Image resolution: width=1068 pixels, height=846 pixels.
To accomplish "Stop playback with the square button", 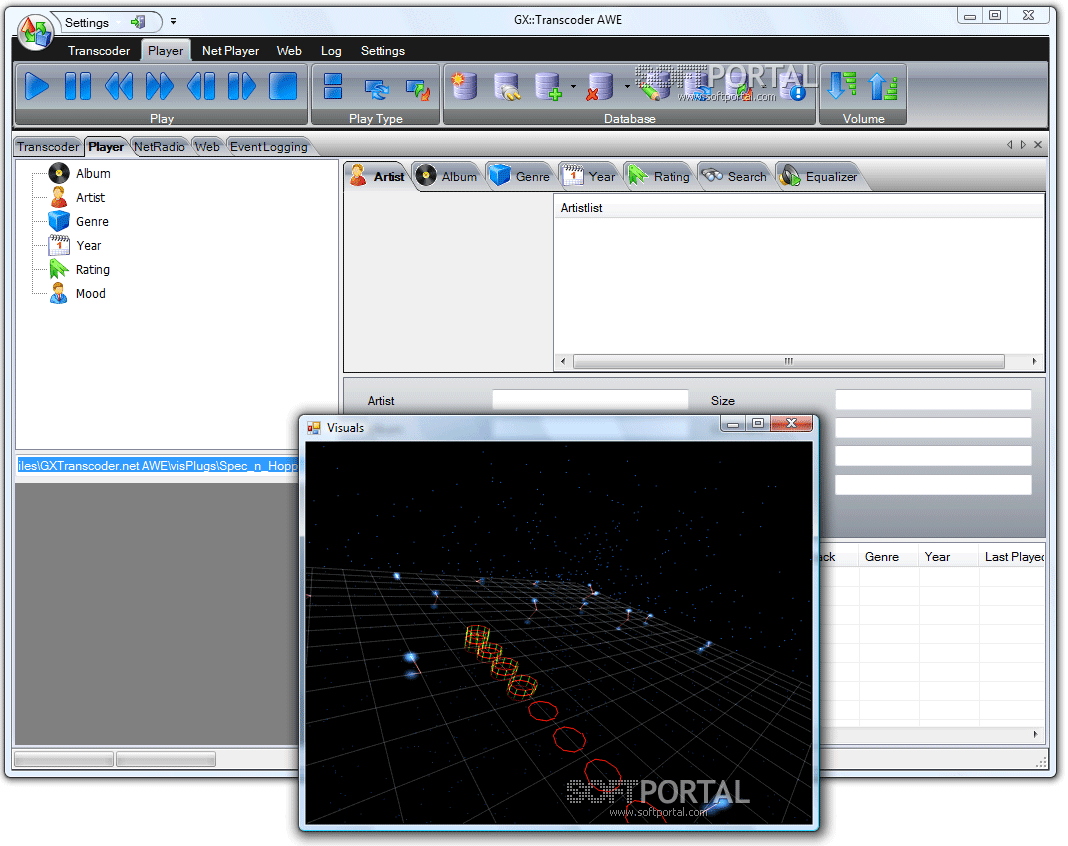I will [283, 87].
